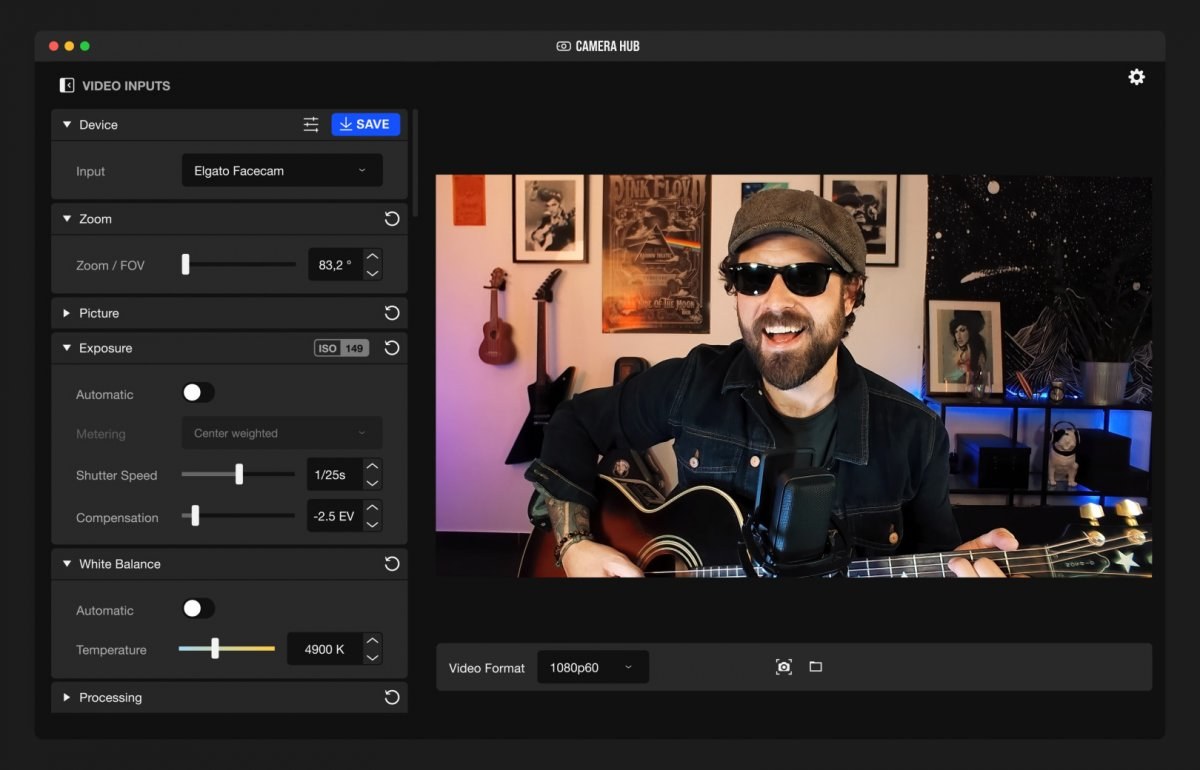Reset Exposure section settings
Viewport: 1200px width, 770px height.
point(392,348)
